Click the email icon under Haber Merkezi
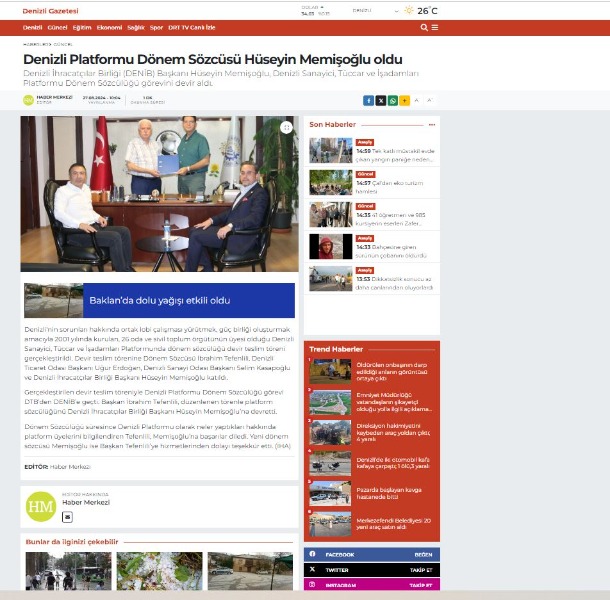This screenshot has width=610, height=600. [x=67, y=517]
